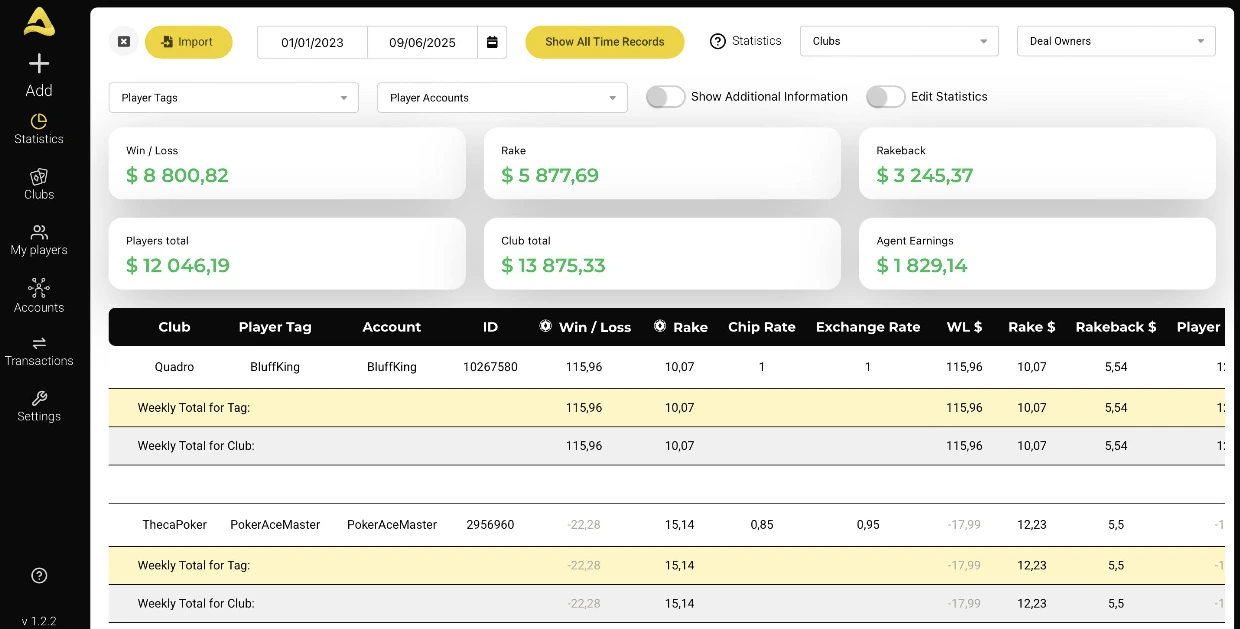Toggle the Edit Statistics switch
Viewport: 1240px width, 629px height.
(886, 97)
